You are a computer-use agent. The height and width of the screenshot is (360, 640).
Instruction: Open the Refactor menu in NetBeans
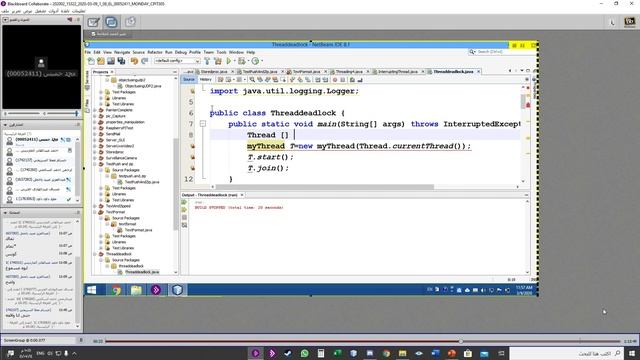tap(155, 52)
